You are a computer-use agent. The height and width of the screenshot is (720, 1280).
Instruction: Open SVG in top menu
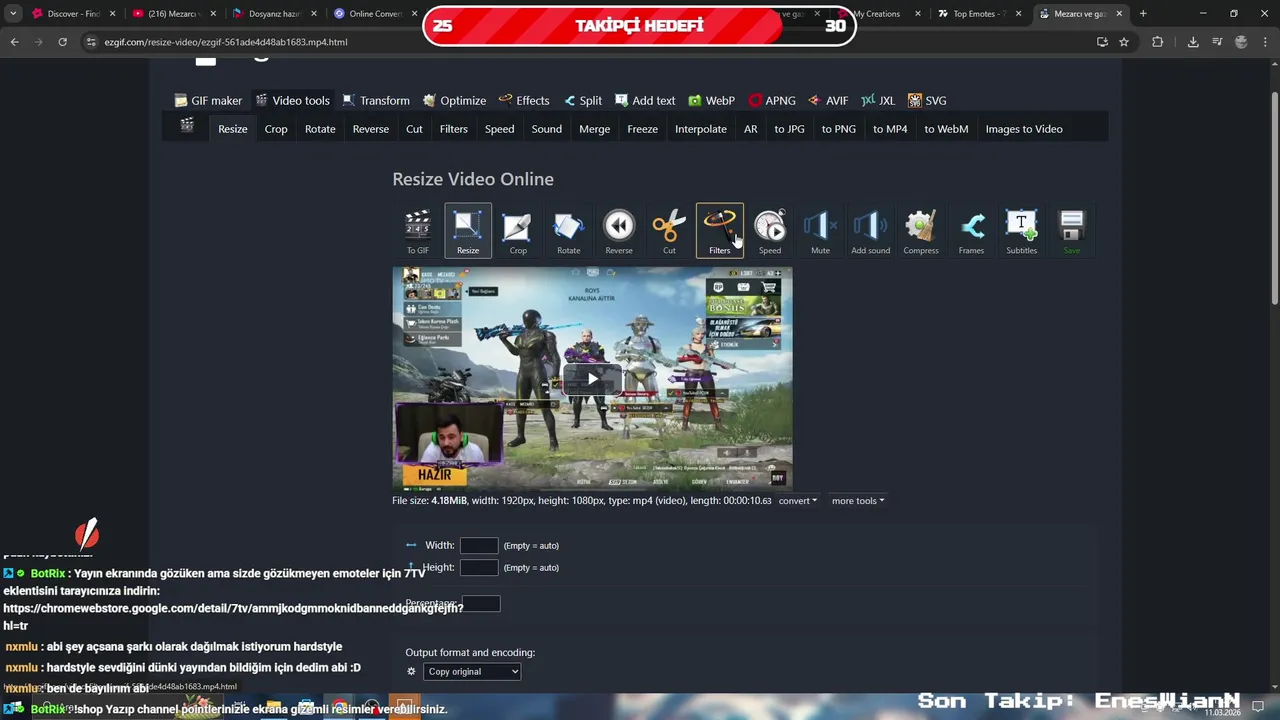927,100
